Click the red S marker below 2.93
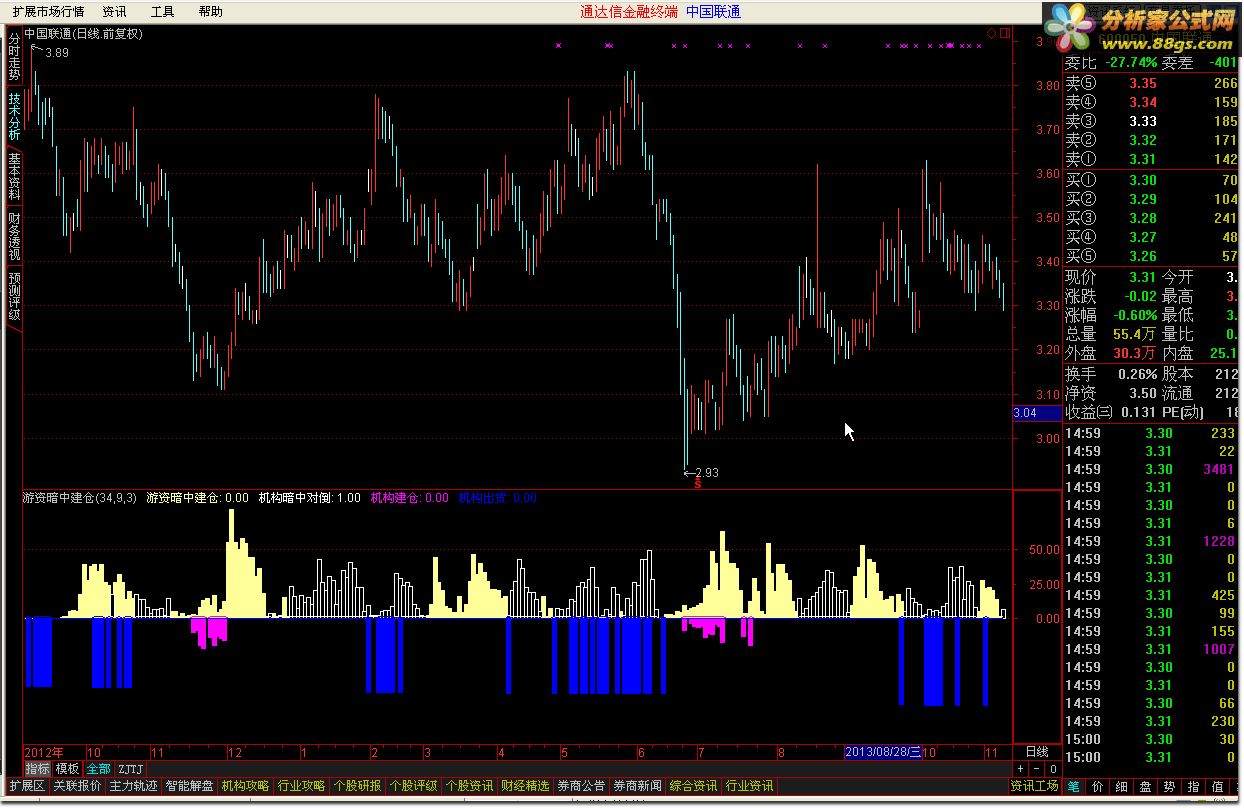This screenshot has height=808, width=1244. [x=697, y=484]
